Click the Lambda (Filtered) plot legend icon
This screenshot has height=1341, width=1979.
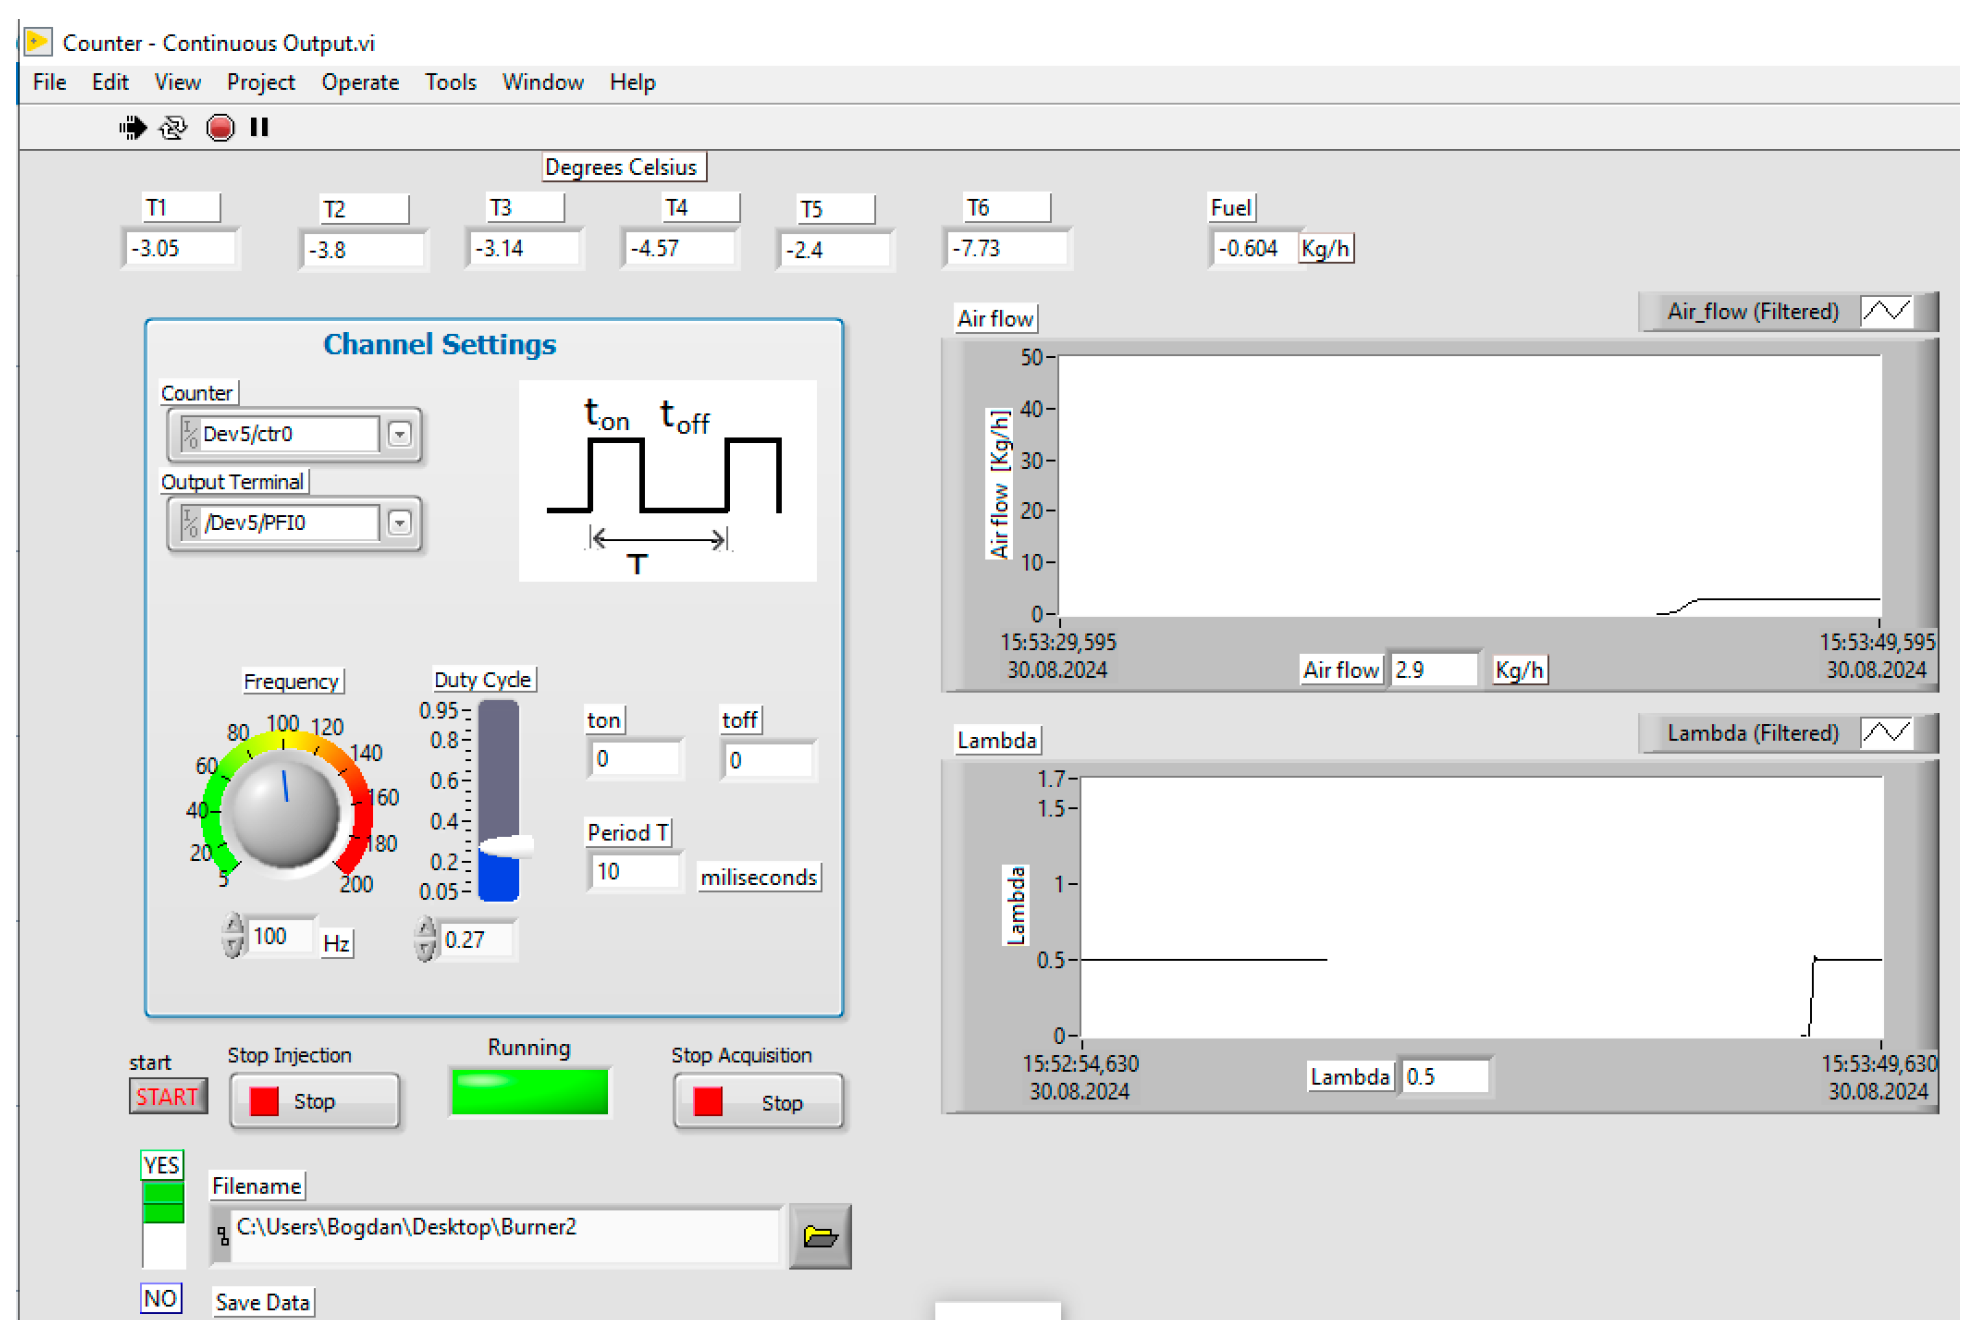(1885, 734)
